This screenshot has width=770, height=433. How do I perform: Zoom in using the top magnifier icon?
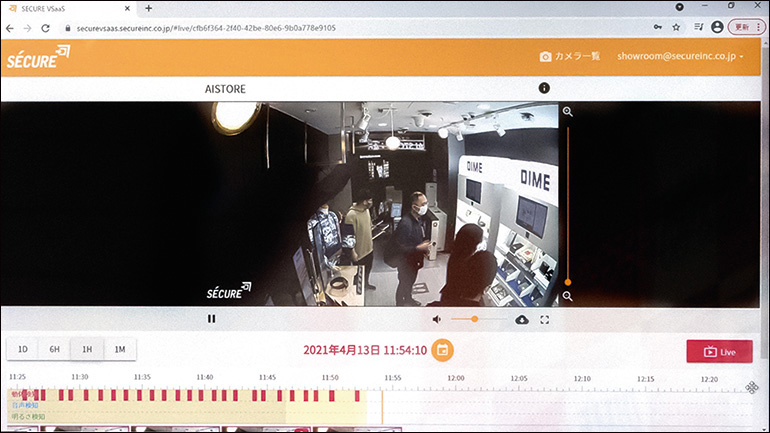pos(568,111)
